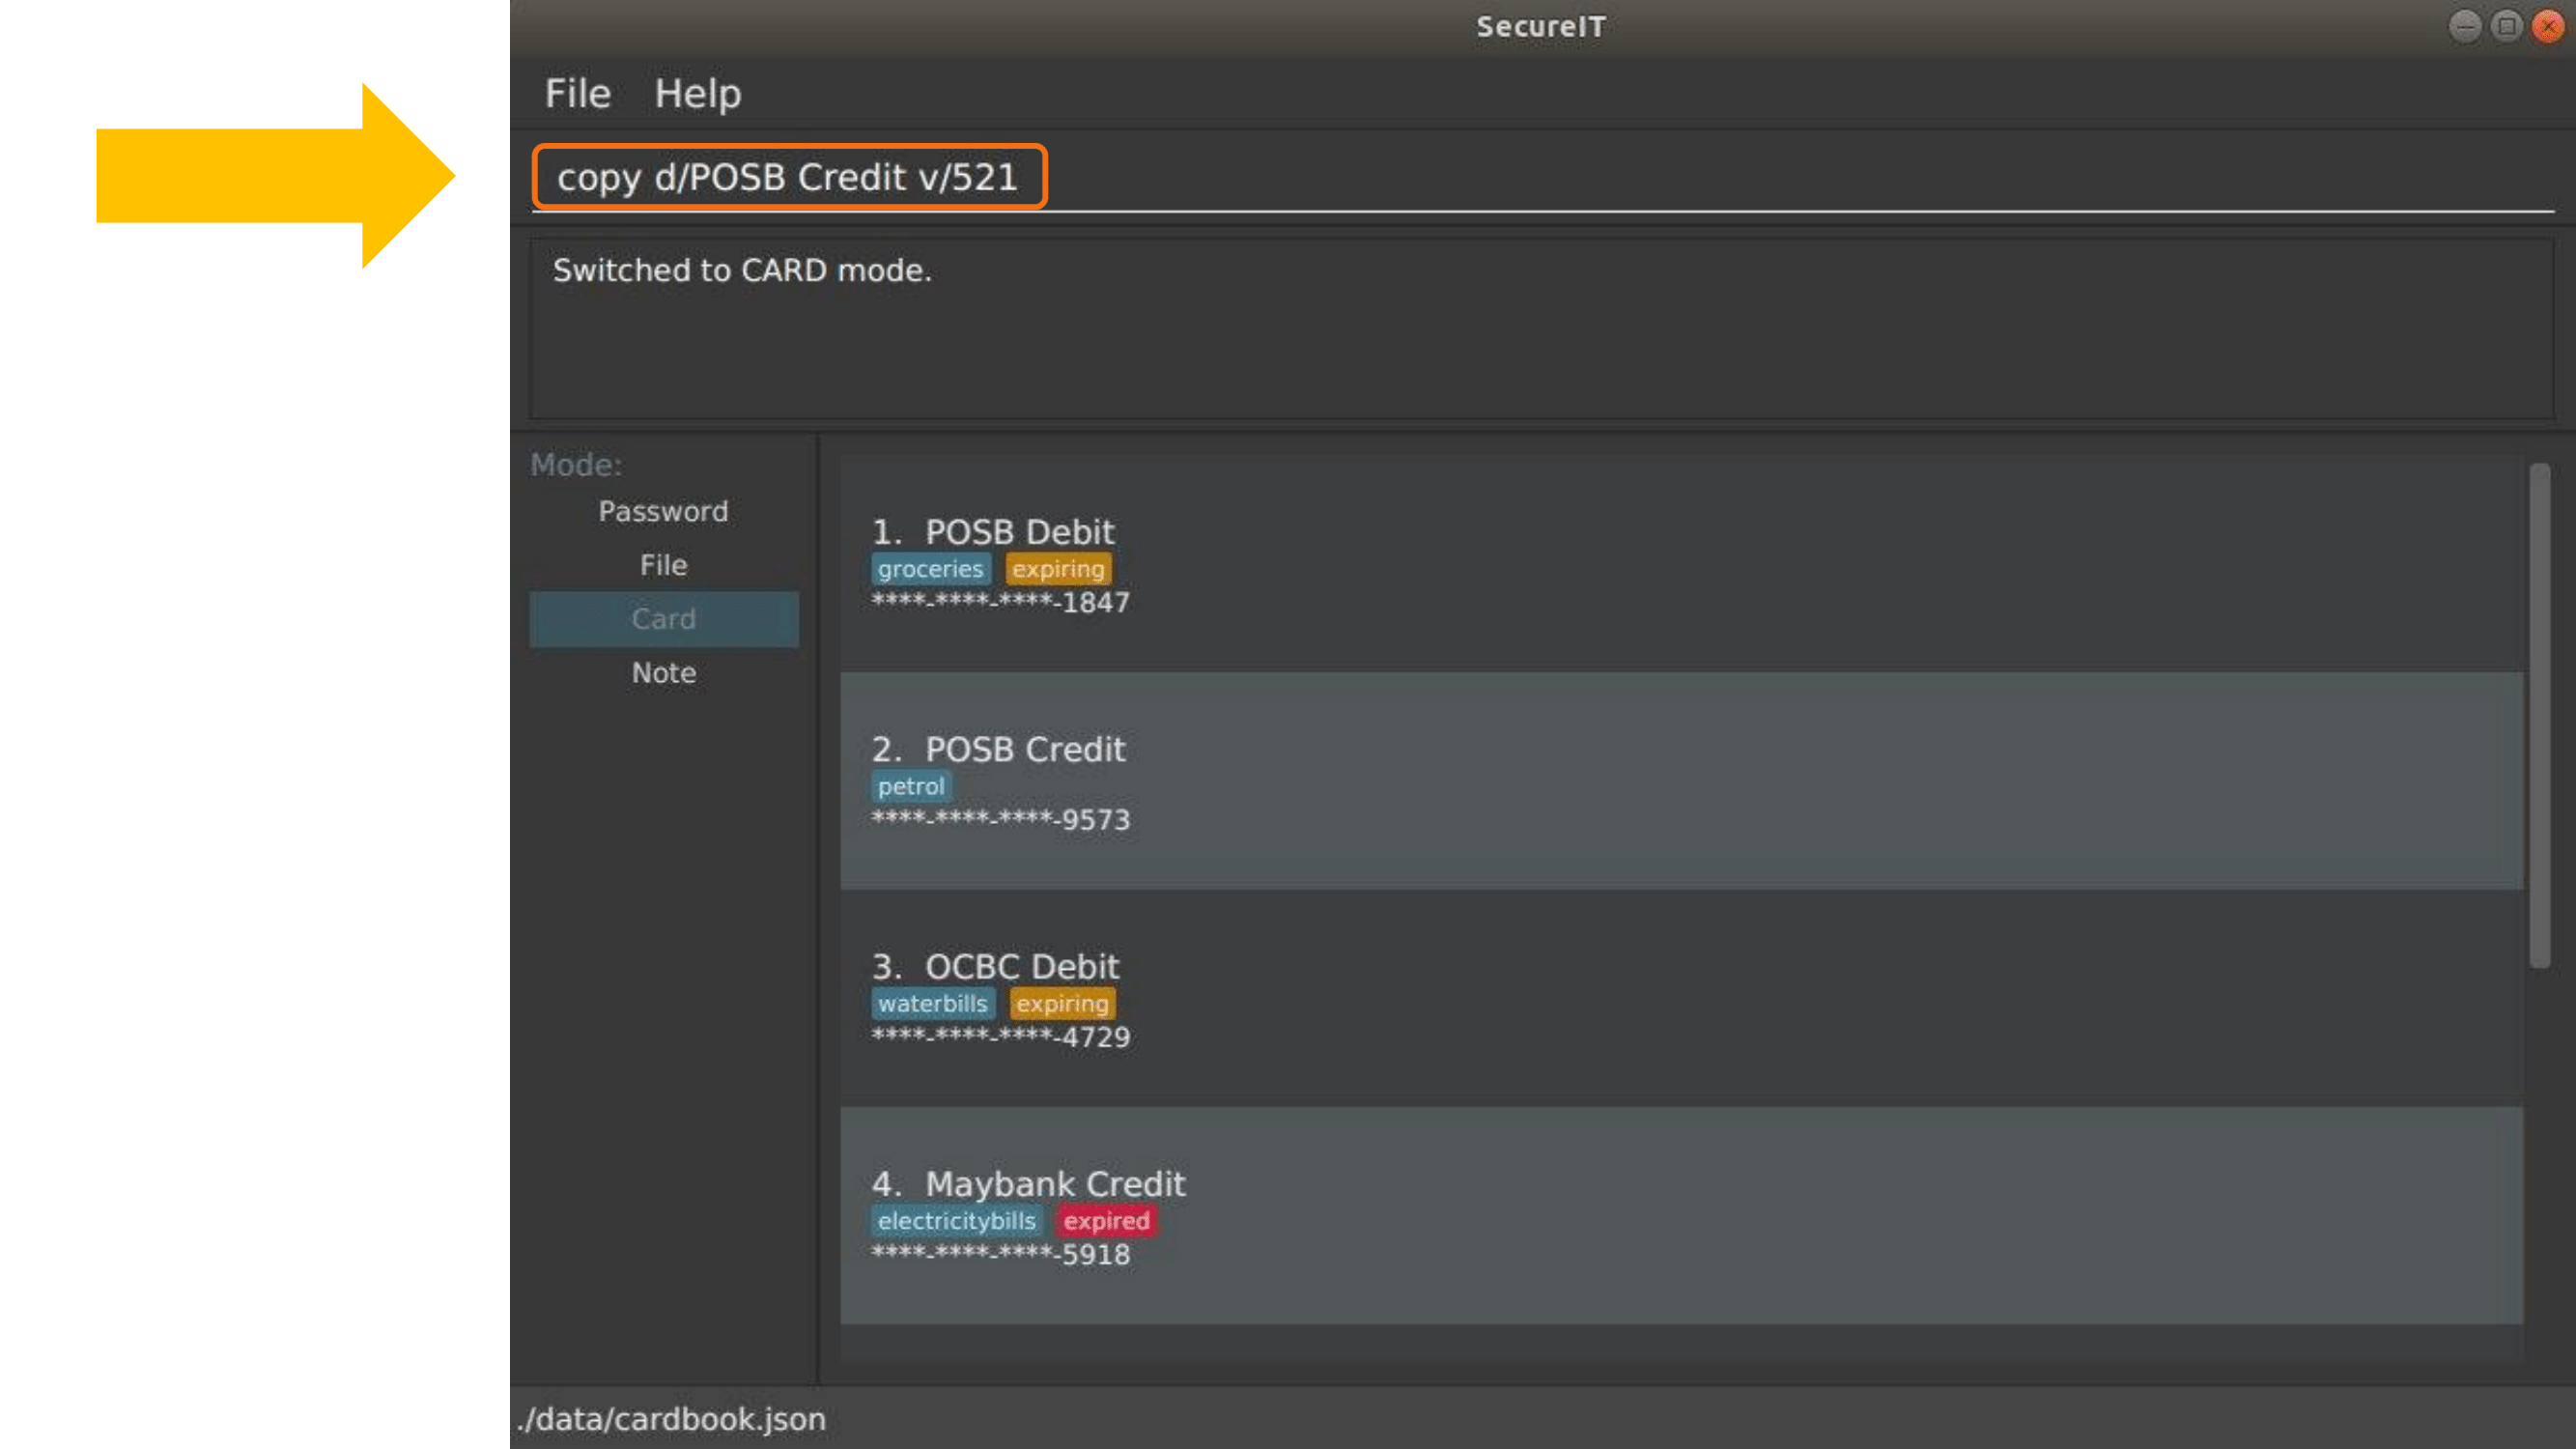This screenshot has height=1449, width=2576.
Task: Click card number ending 9573
Action: [x=1000, y=820]
